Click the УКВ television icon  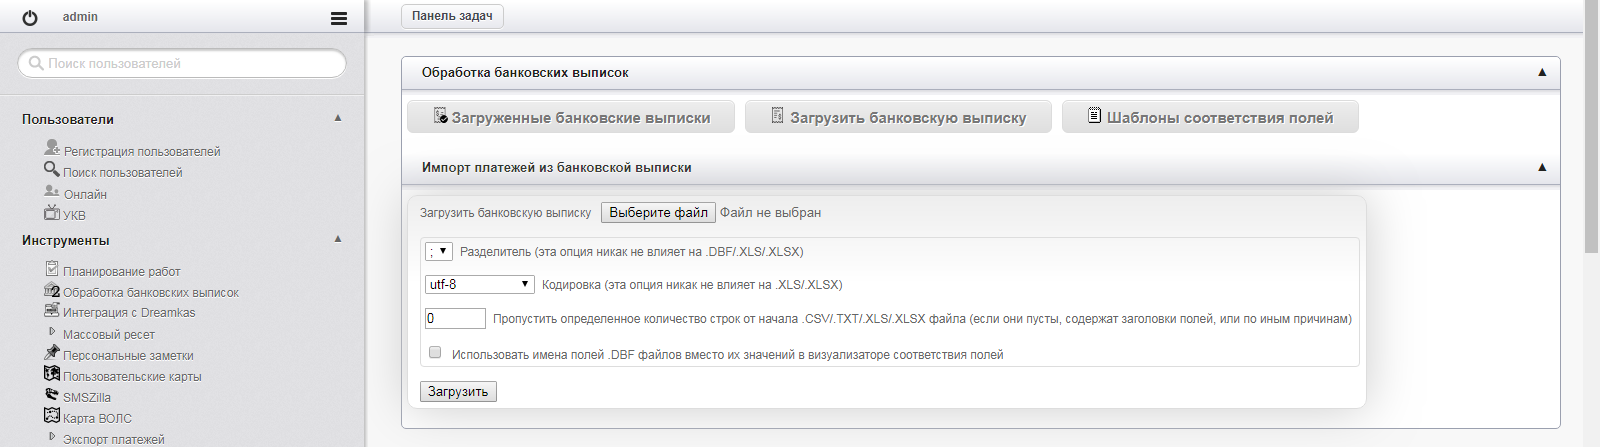coord(52,212)
